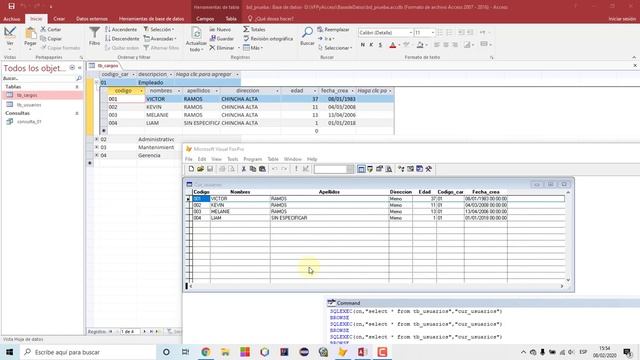640x360 pixels.
Task: Toggle italic K formatting
Action: point(371,45)
